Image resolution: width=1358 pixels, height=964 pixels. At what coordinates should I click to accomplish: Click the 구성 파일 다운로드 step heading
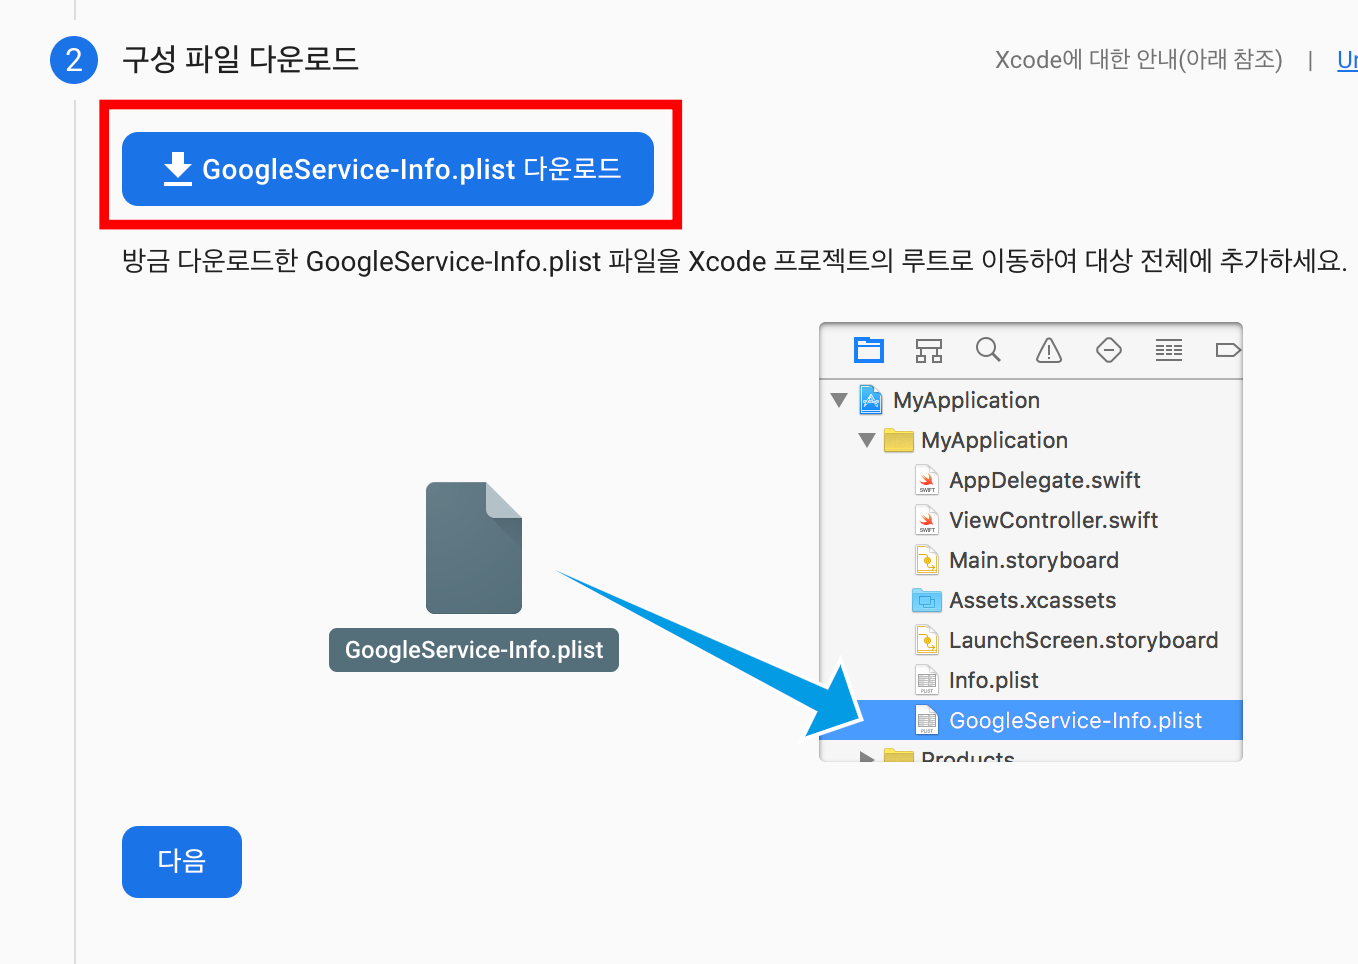(240, 59)
